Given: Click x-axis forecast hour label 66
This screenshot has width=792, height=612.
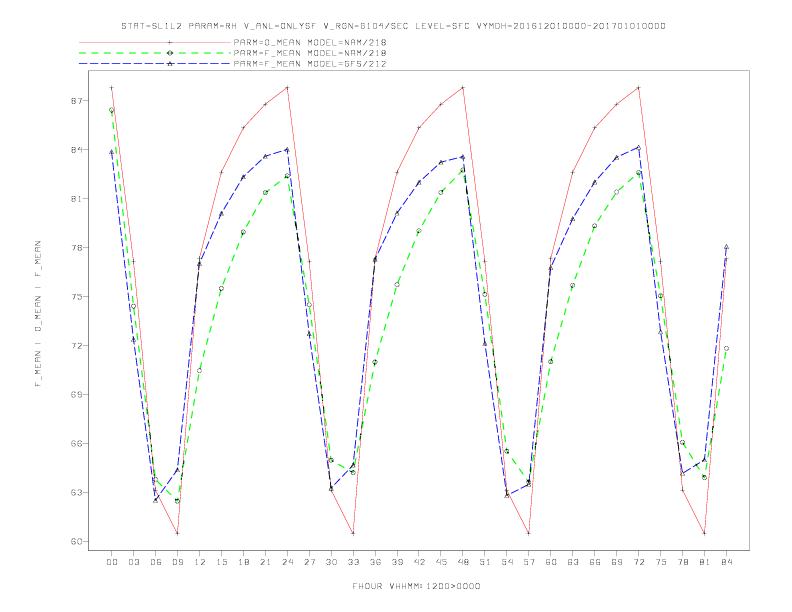Looking at the screenshot, I should pyautogui.click(x=595, y=562).
